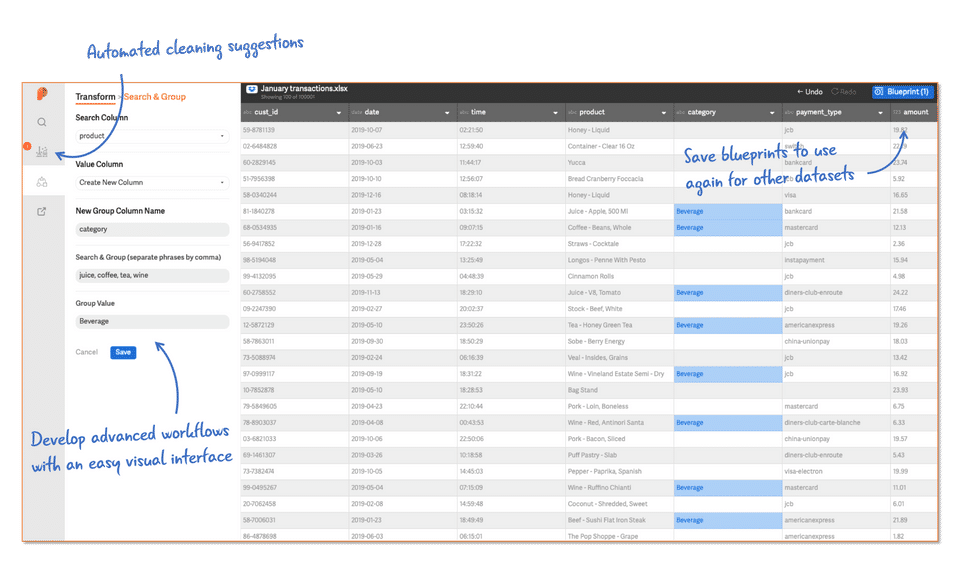Click the Group Value field with Beverage
This screenshot has height=563, width=960.
(x=152, y=321)
